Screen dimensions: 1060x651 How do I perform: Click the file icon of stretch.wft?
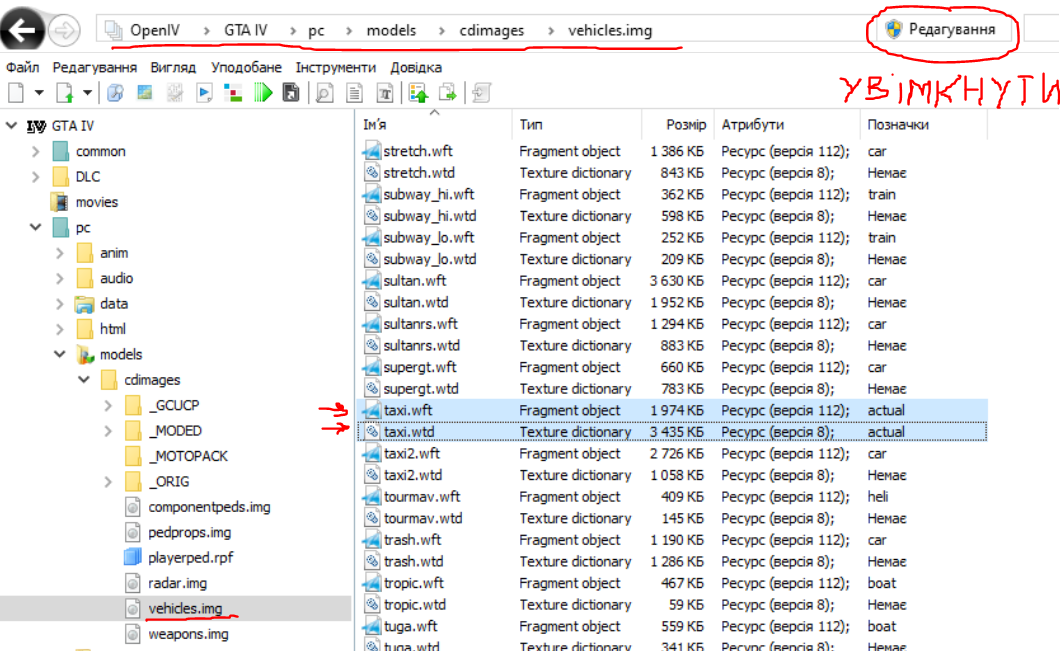(x=372, y=151)
